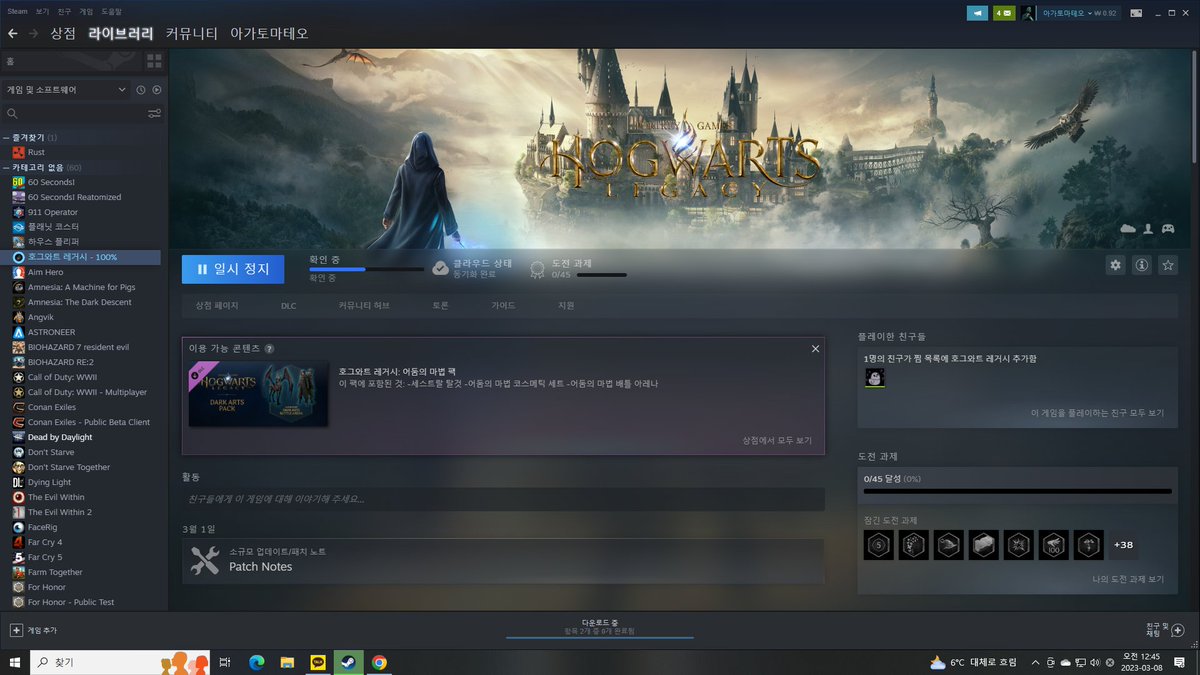The width and height of the screenshot is (1200, 675).
Task: Open the download progress bar status
Action: click(x=600, y=628)
